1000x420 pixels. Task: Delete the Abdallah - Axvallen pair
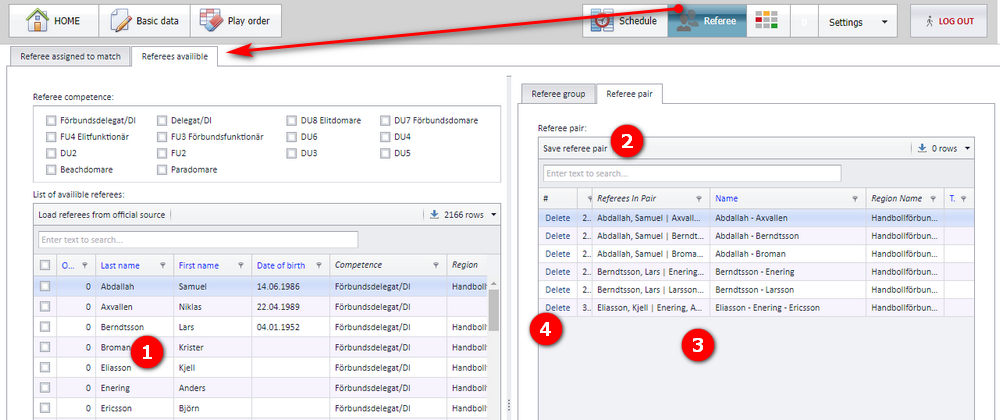point(557,218)
